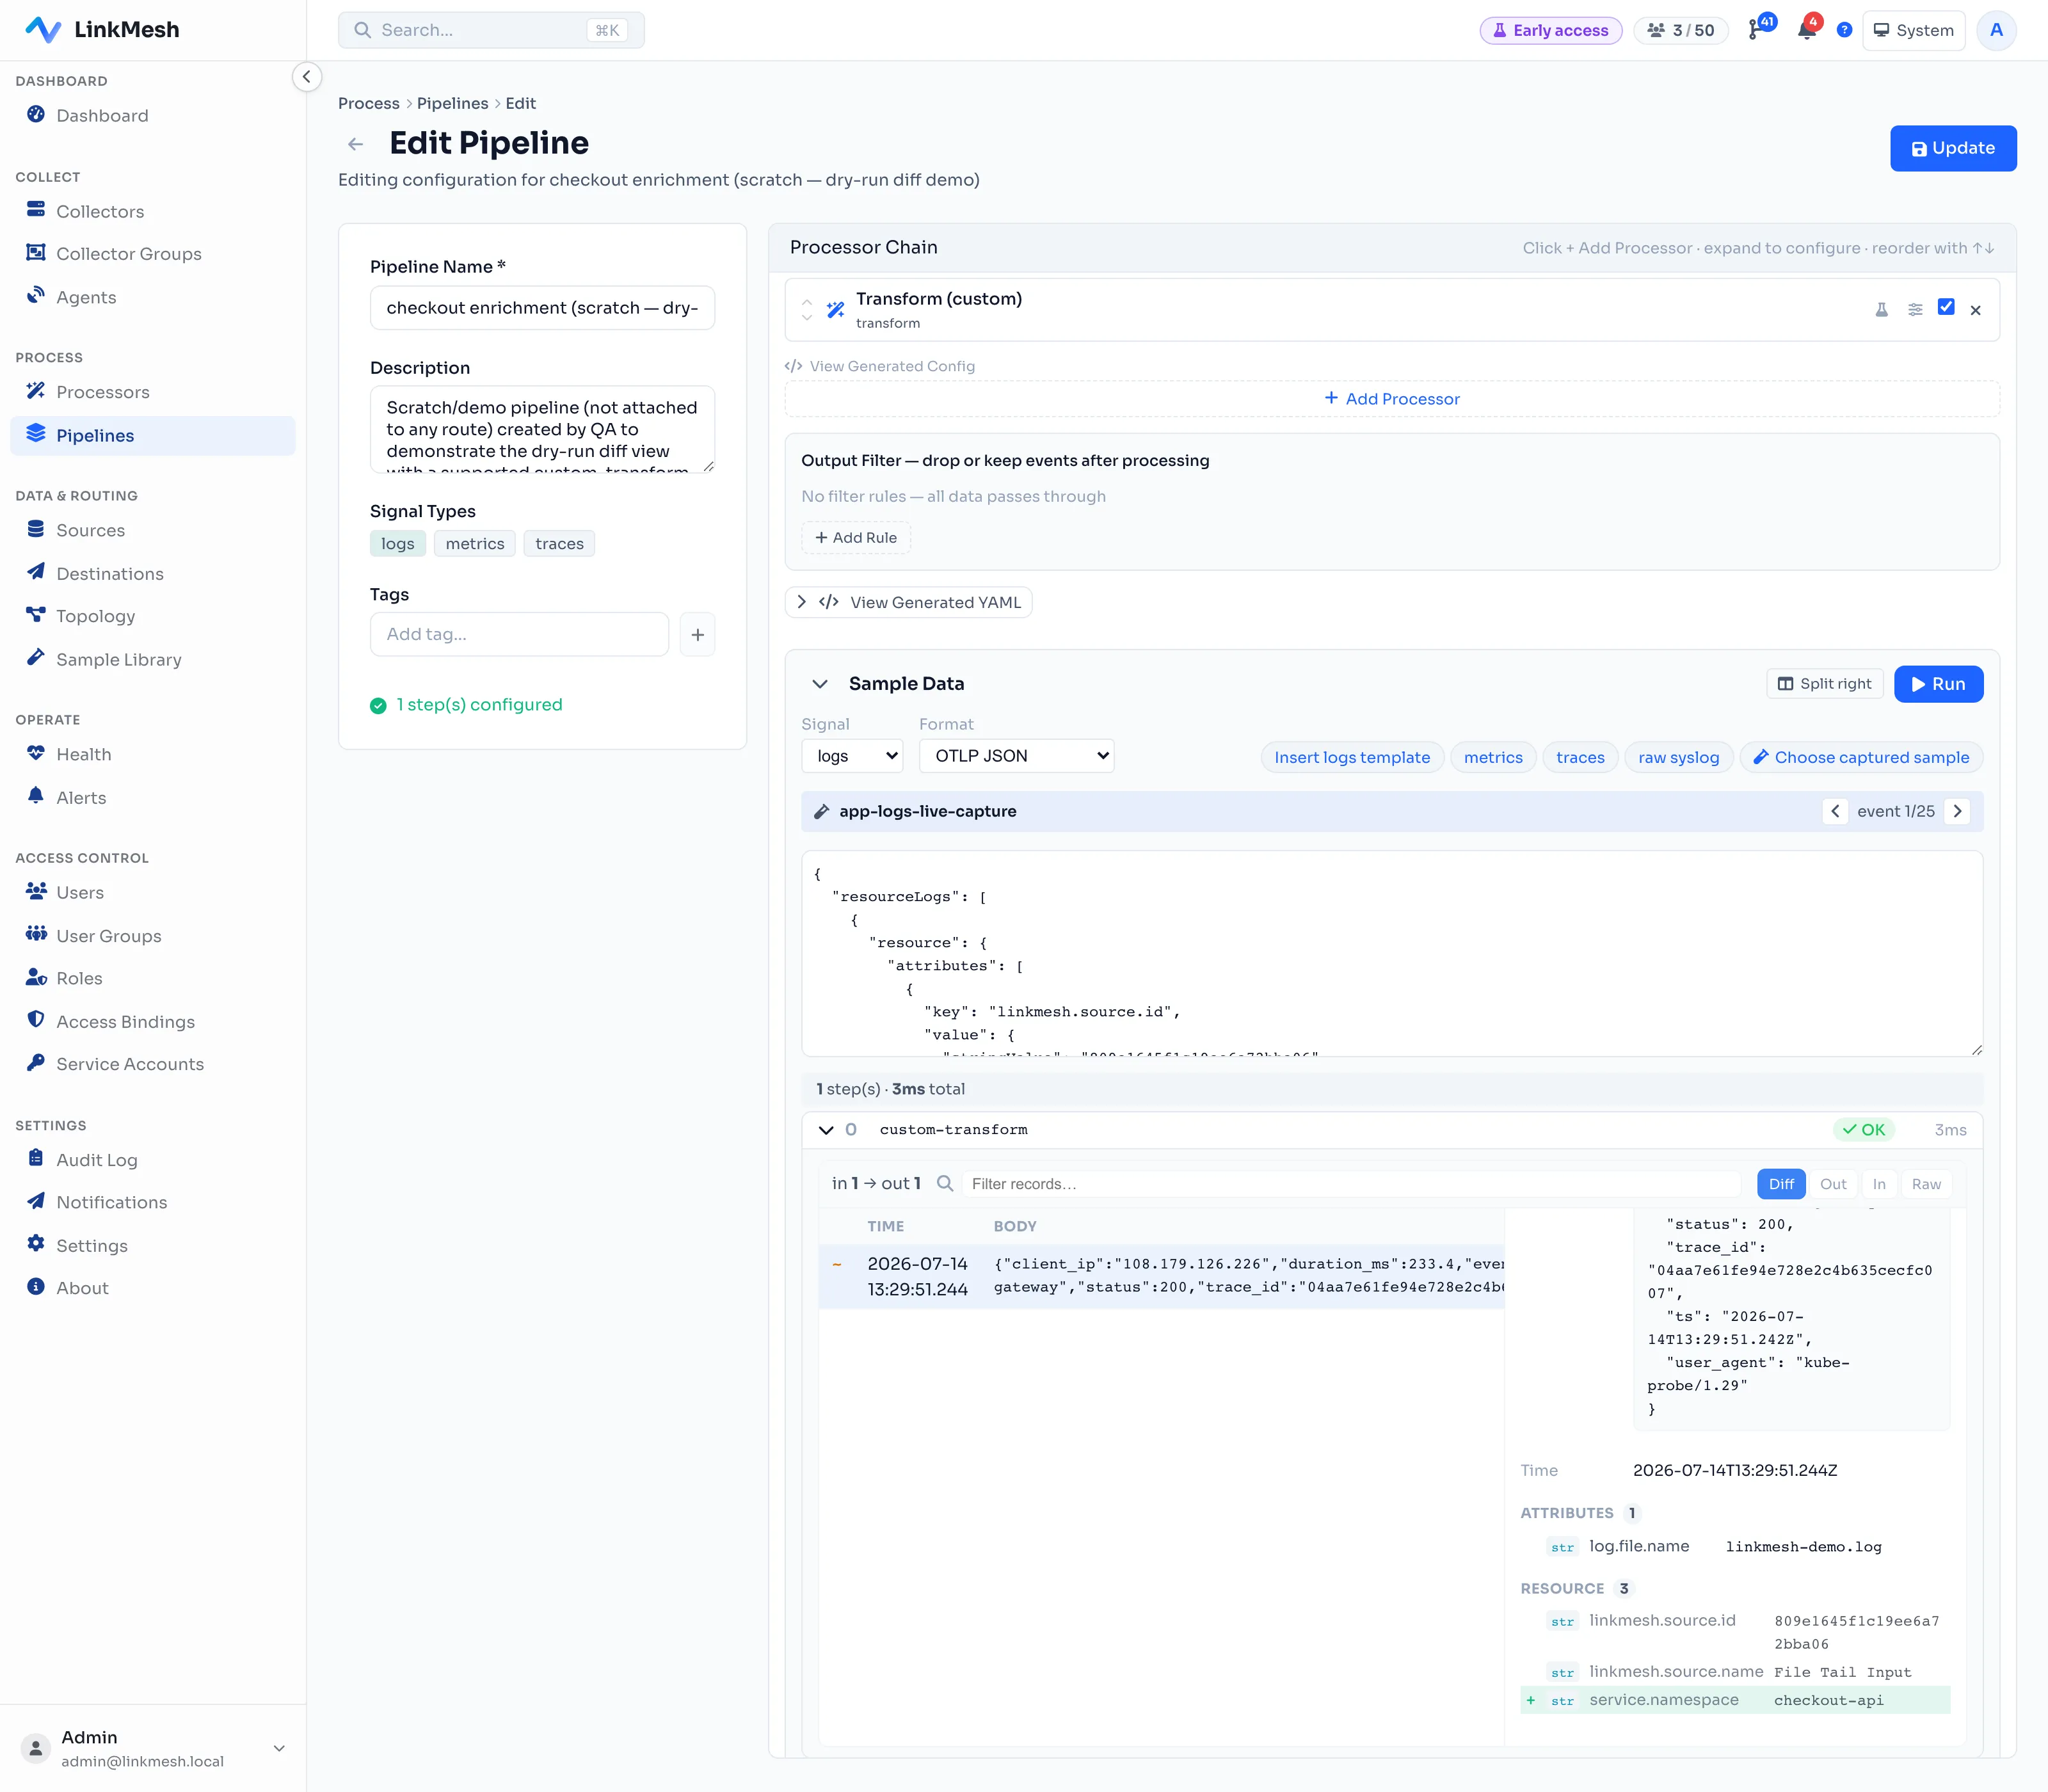Go to previous captured event
The height and width of the screenshot is (1792, 2048).
click(x=1835, y=811)
